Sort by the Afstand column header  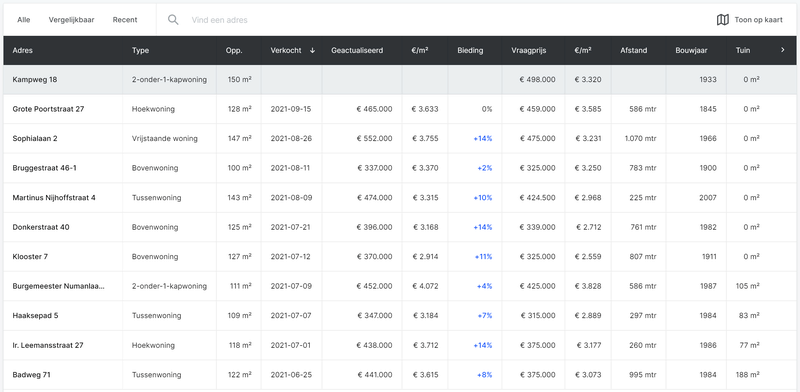pos(634,50)
